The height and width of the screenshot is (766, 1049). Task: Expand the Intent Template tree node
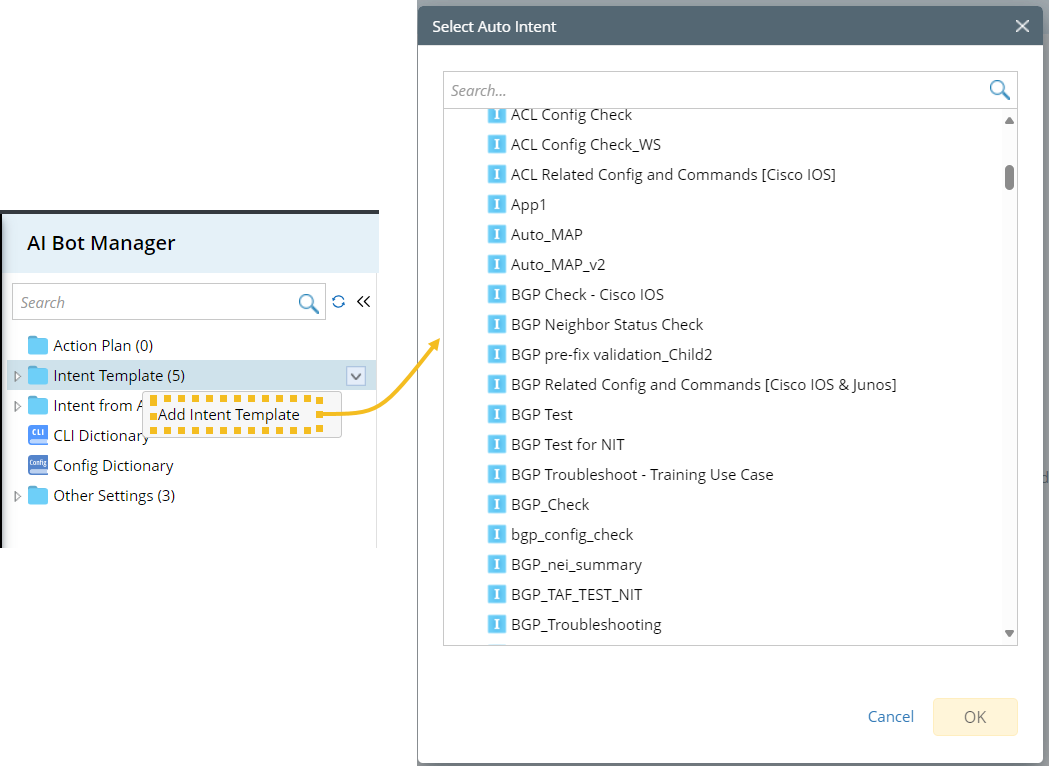click(x=17, y=376)
